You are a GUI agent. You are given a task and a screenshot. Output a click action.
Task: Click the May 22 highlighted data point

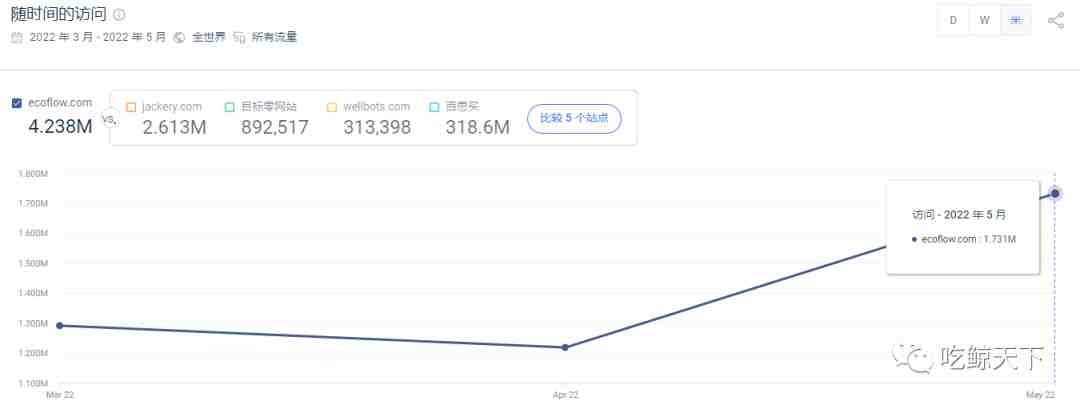(x=1055, y=194)
